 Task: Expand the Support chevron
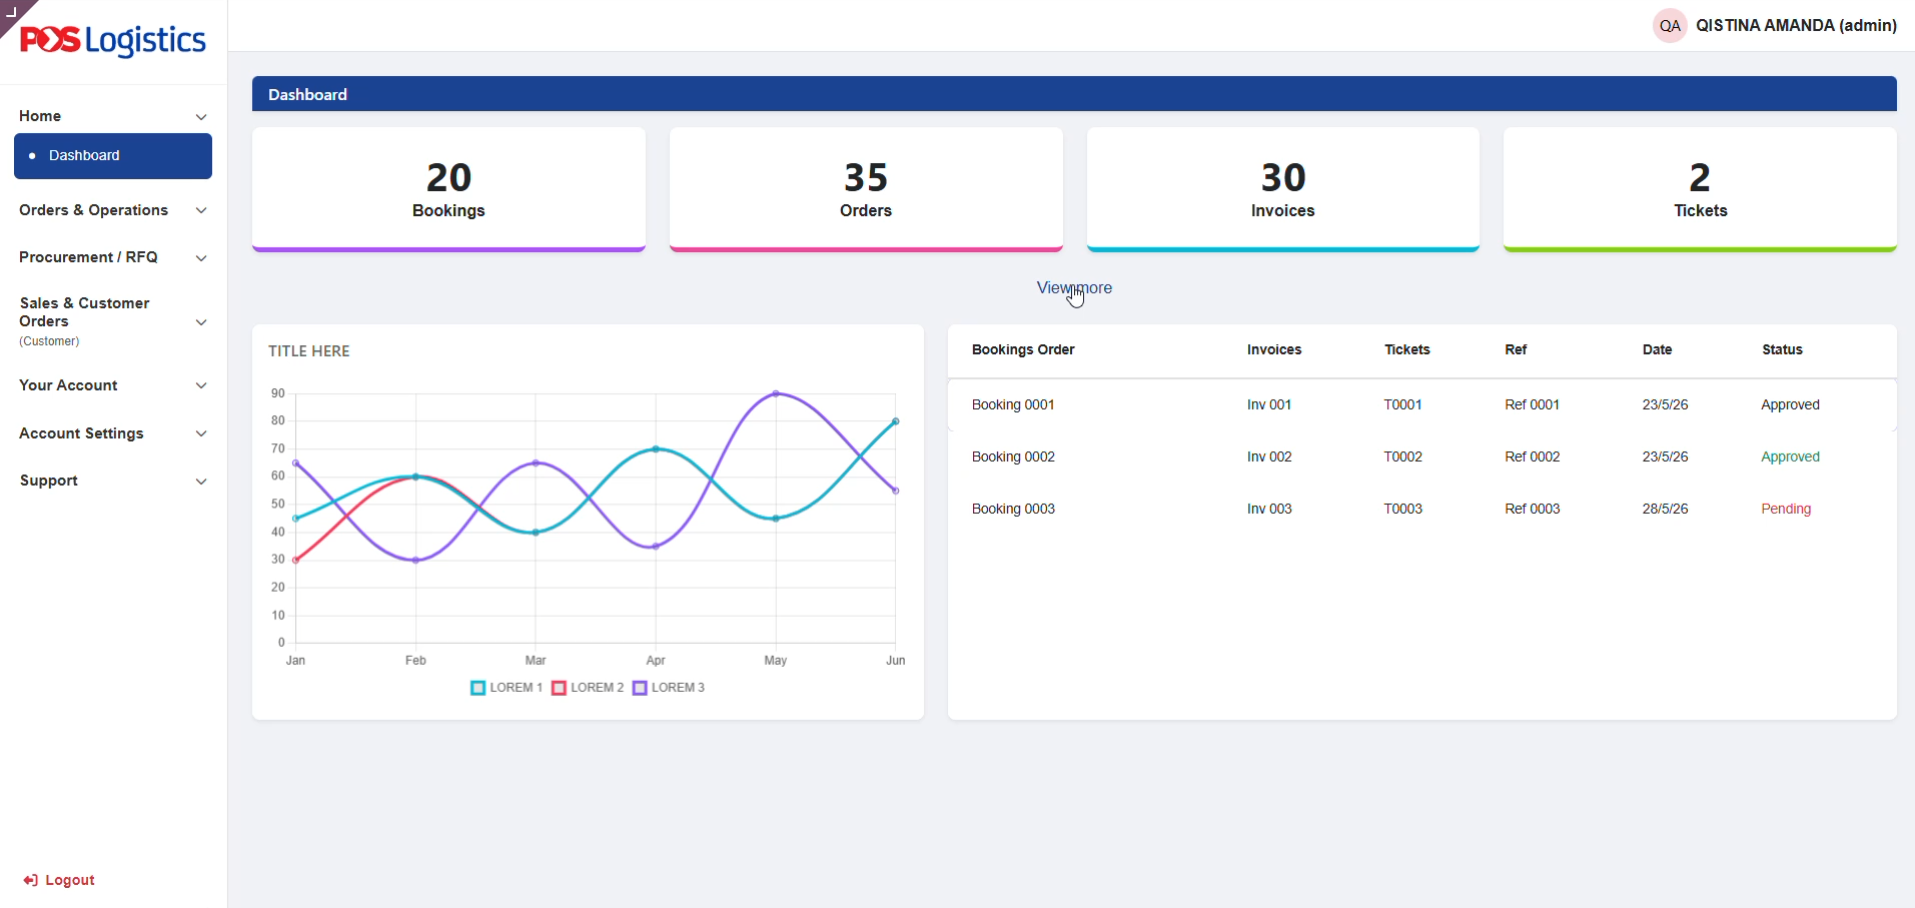tap(201, 481)
